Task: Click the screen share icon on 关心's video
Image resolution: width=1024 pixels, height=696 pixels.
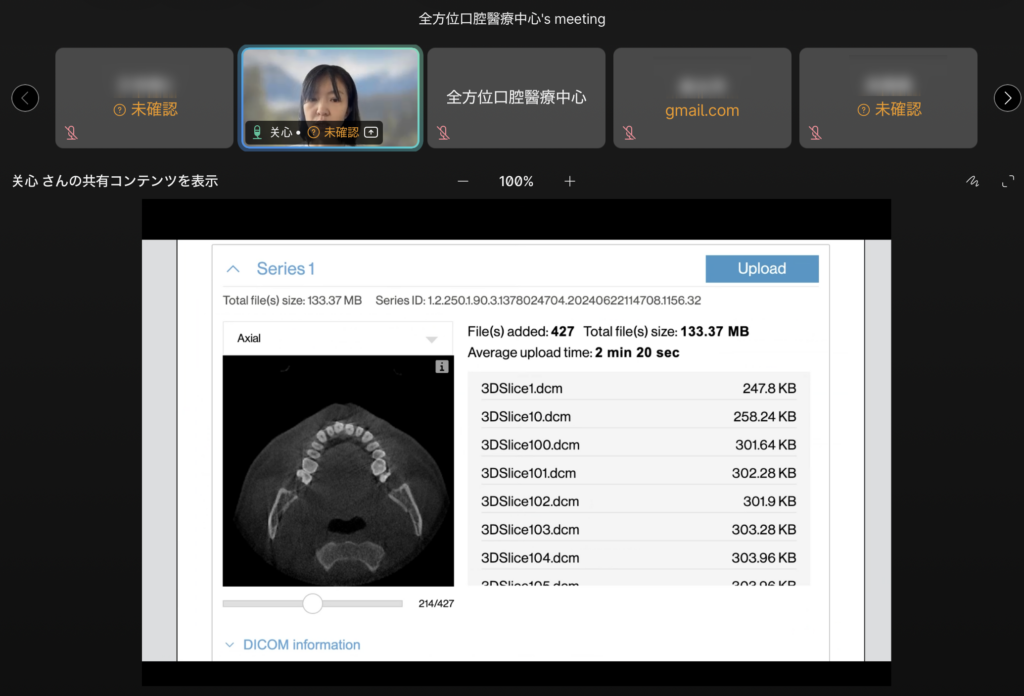Action: 371,132
